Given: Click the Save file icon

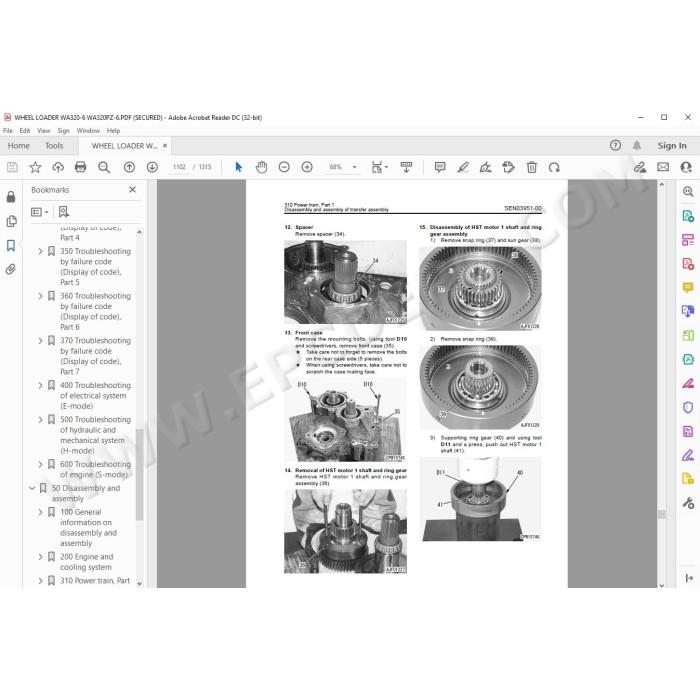Looking at the screenshot, I should click(12, 167).
